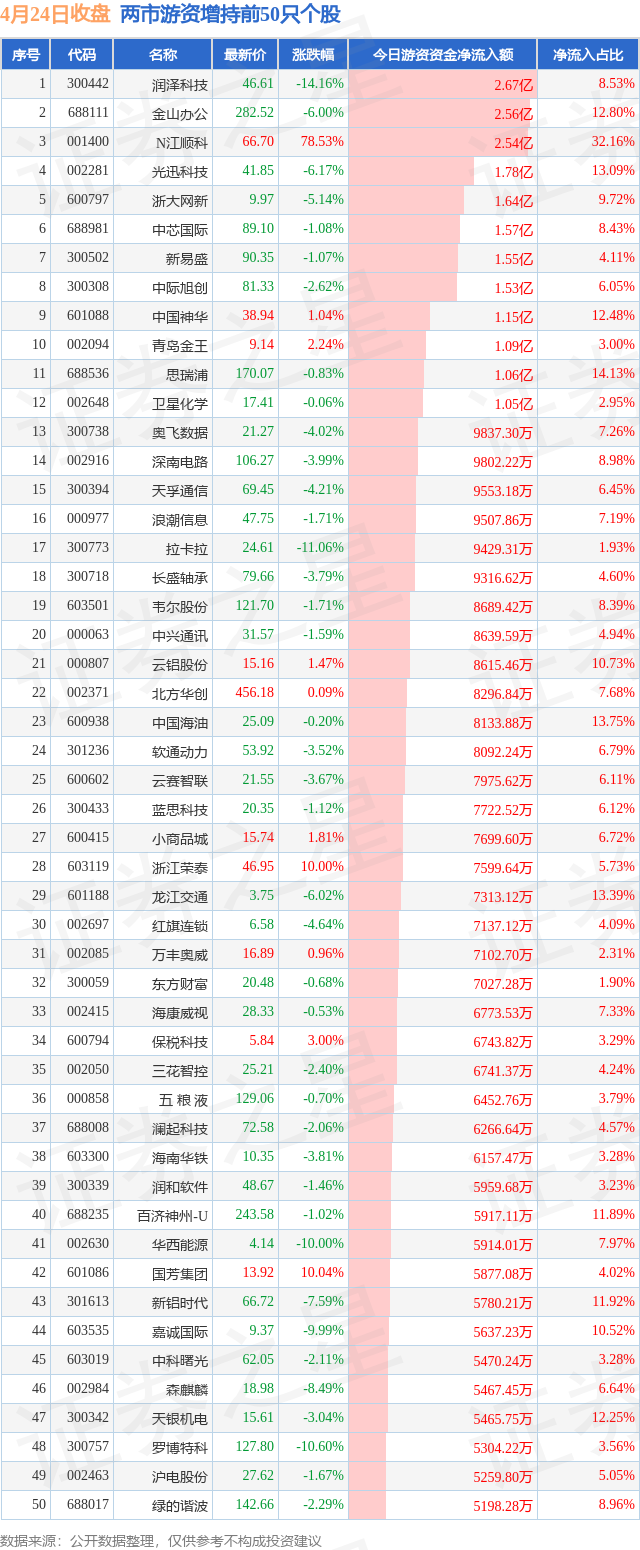Click stock name 东方财富
Screen dimensions: 640x1550
(180, 983)
